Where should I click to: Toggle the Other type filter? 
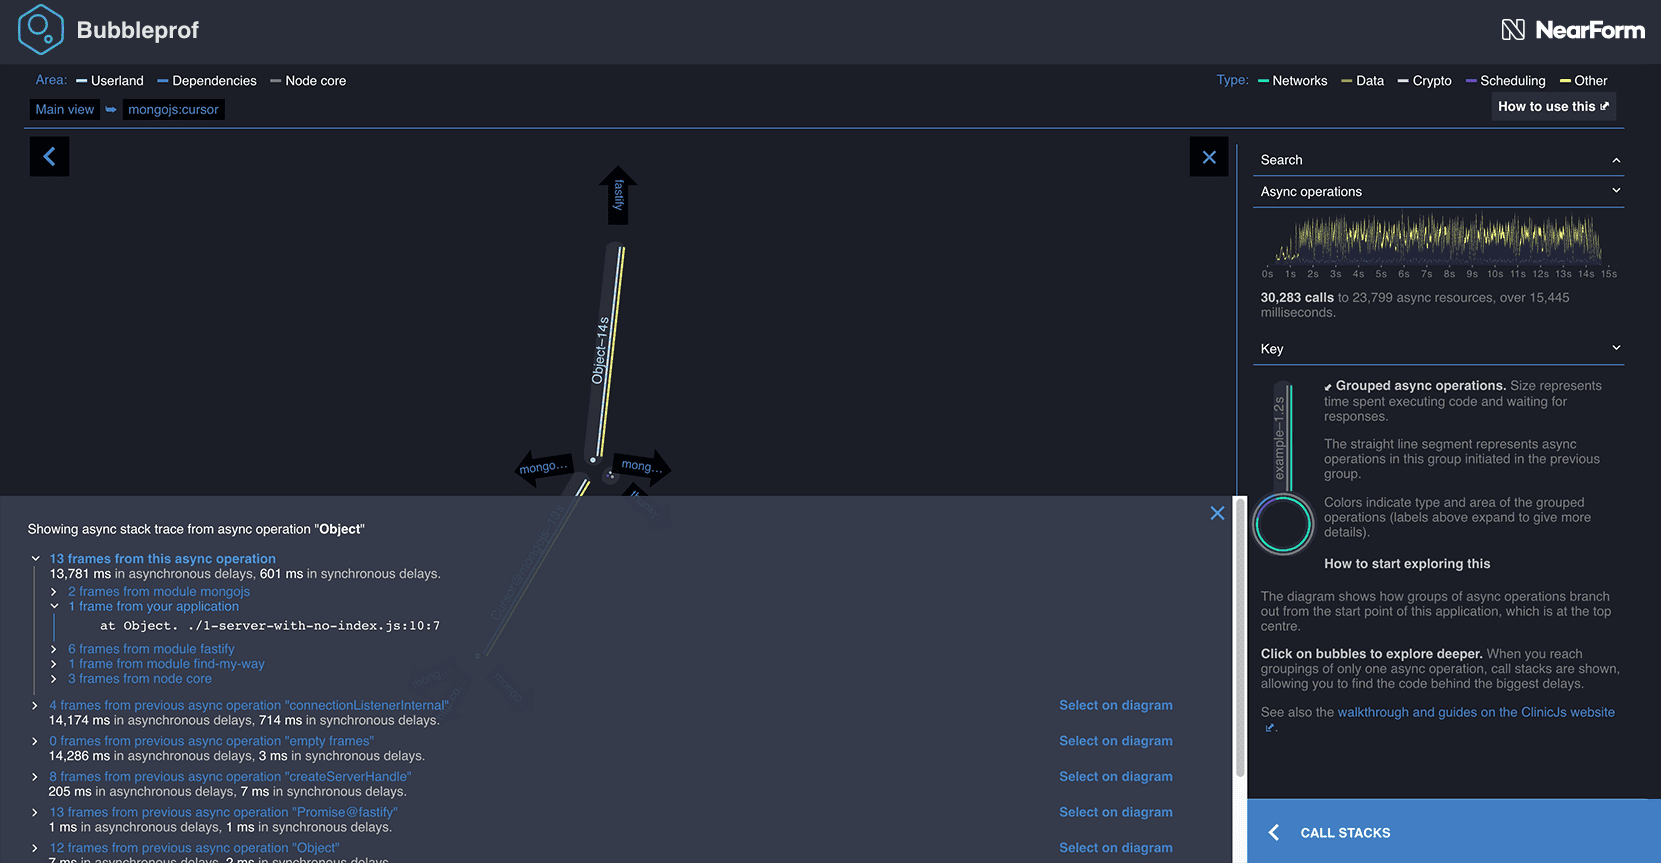click(1584, 80)
